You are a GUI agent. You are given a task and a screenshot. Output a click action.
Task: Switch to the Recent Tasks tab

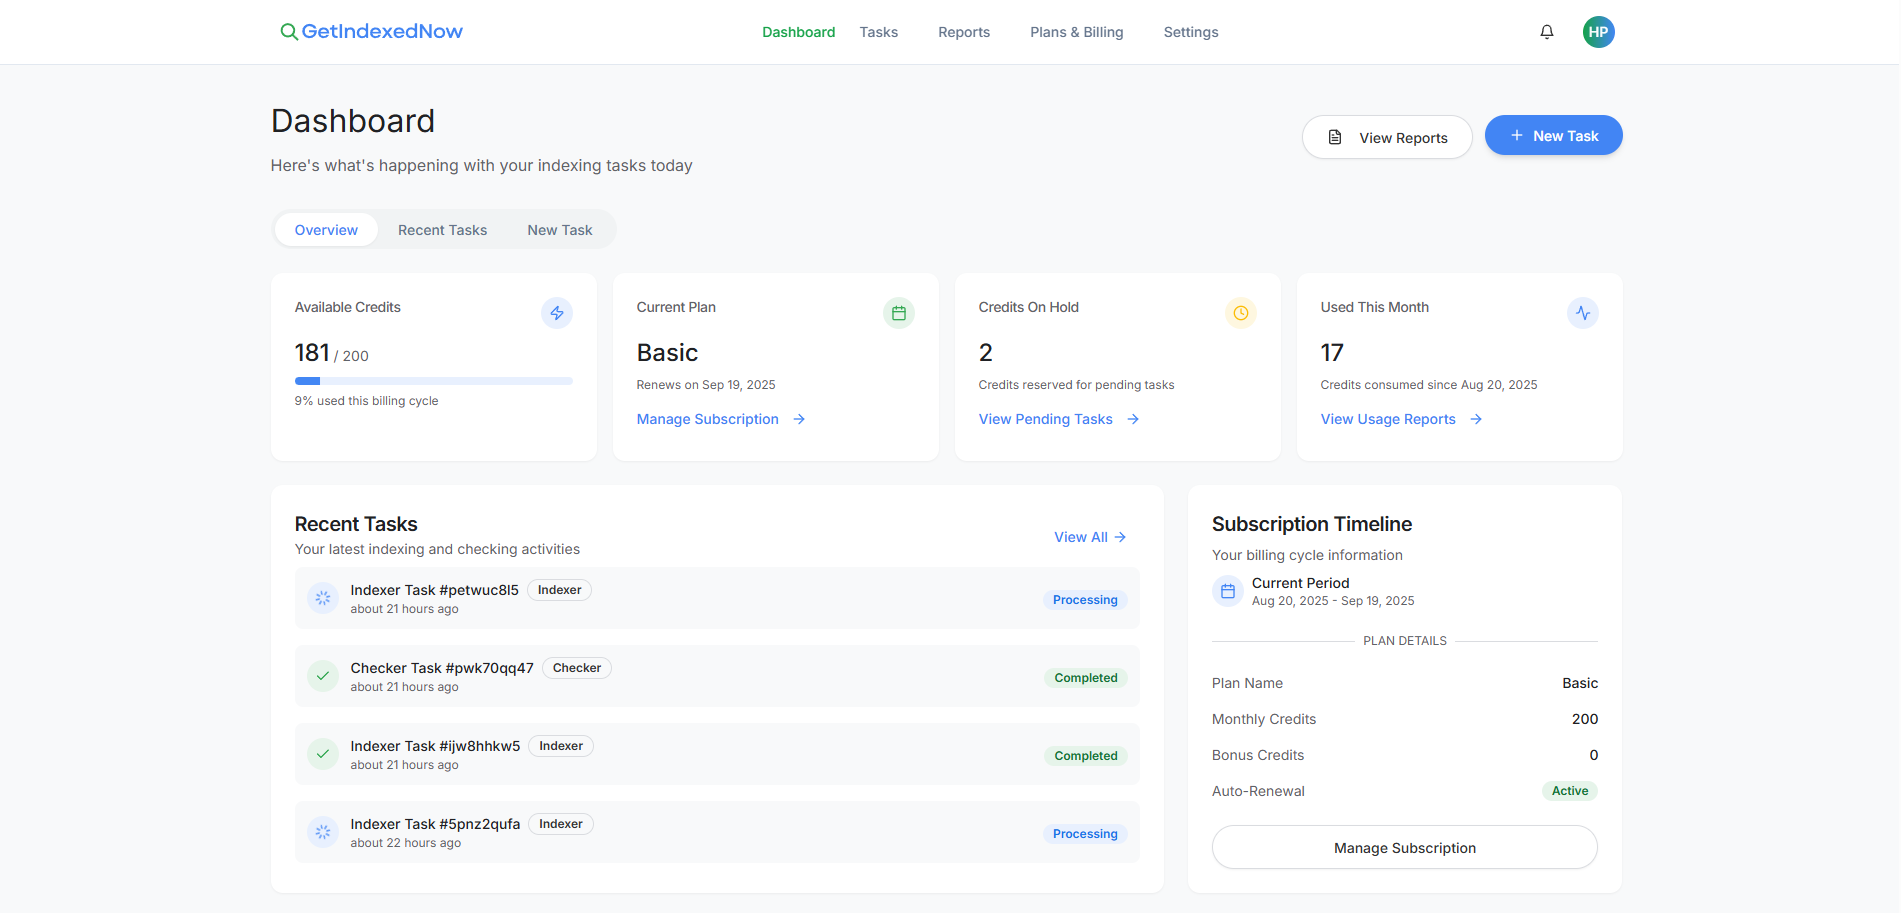click(x=442, y=229)
